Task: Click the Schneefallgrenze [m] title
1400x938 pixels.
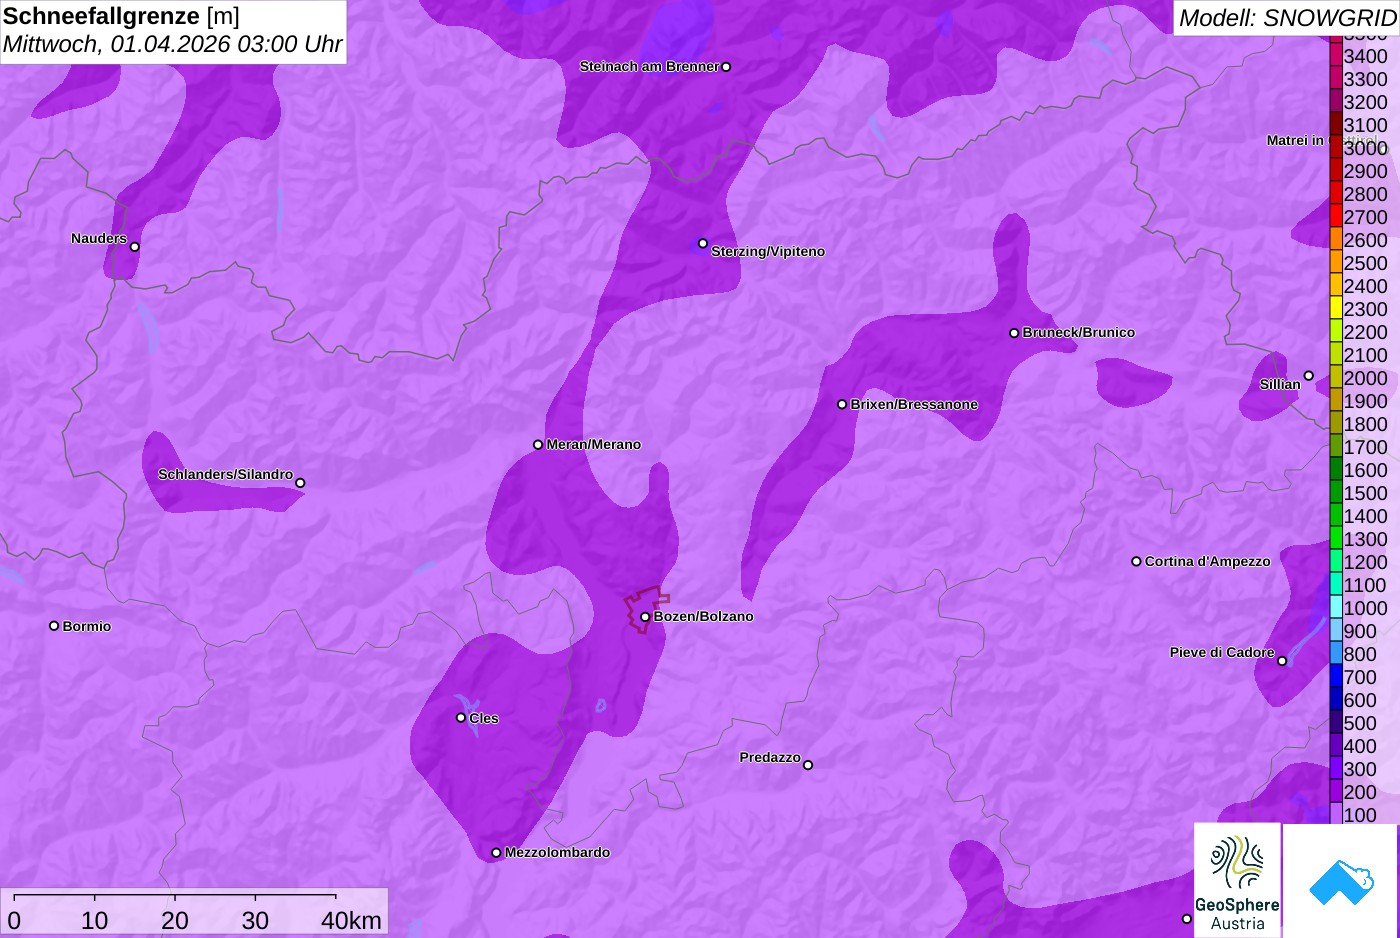Action: coord(121,16)
